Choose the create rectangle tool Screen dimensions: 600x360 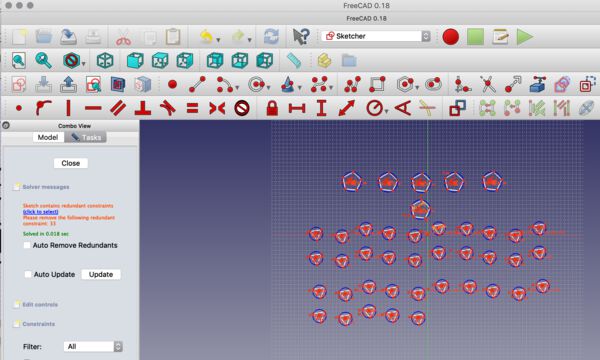point(377,84)
